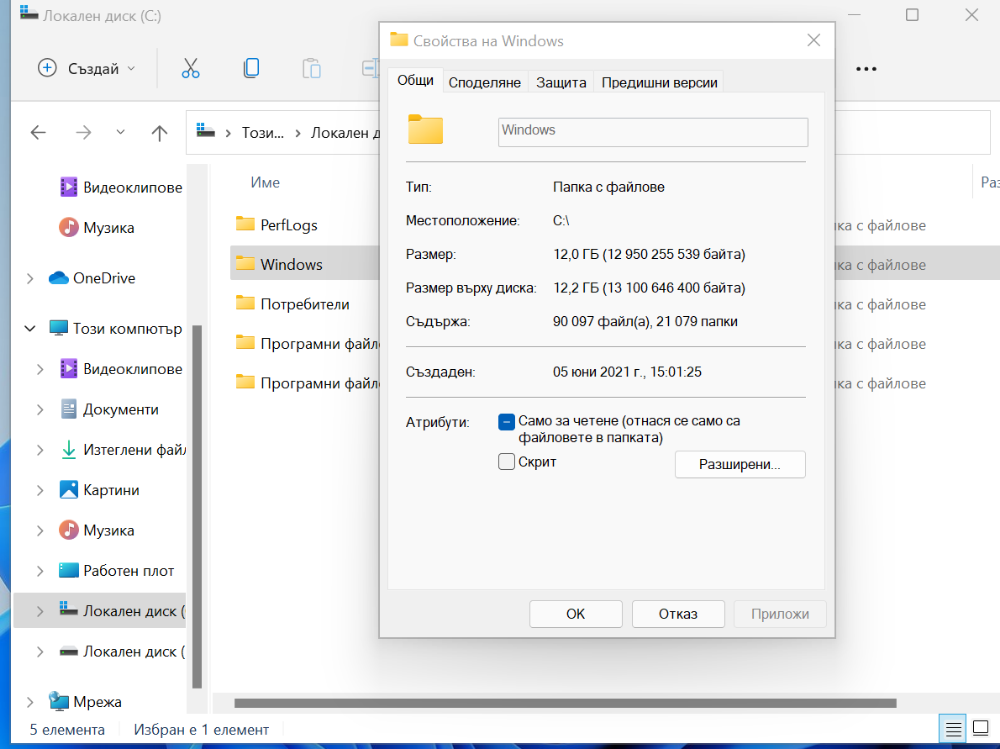Expand Работен плот tree node
1000x749 pixels.
pos(40,571)
